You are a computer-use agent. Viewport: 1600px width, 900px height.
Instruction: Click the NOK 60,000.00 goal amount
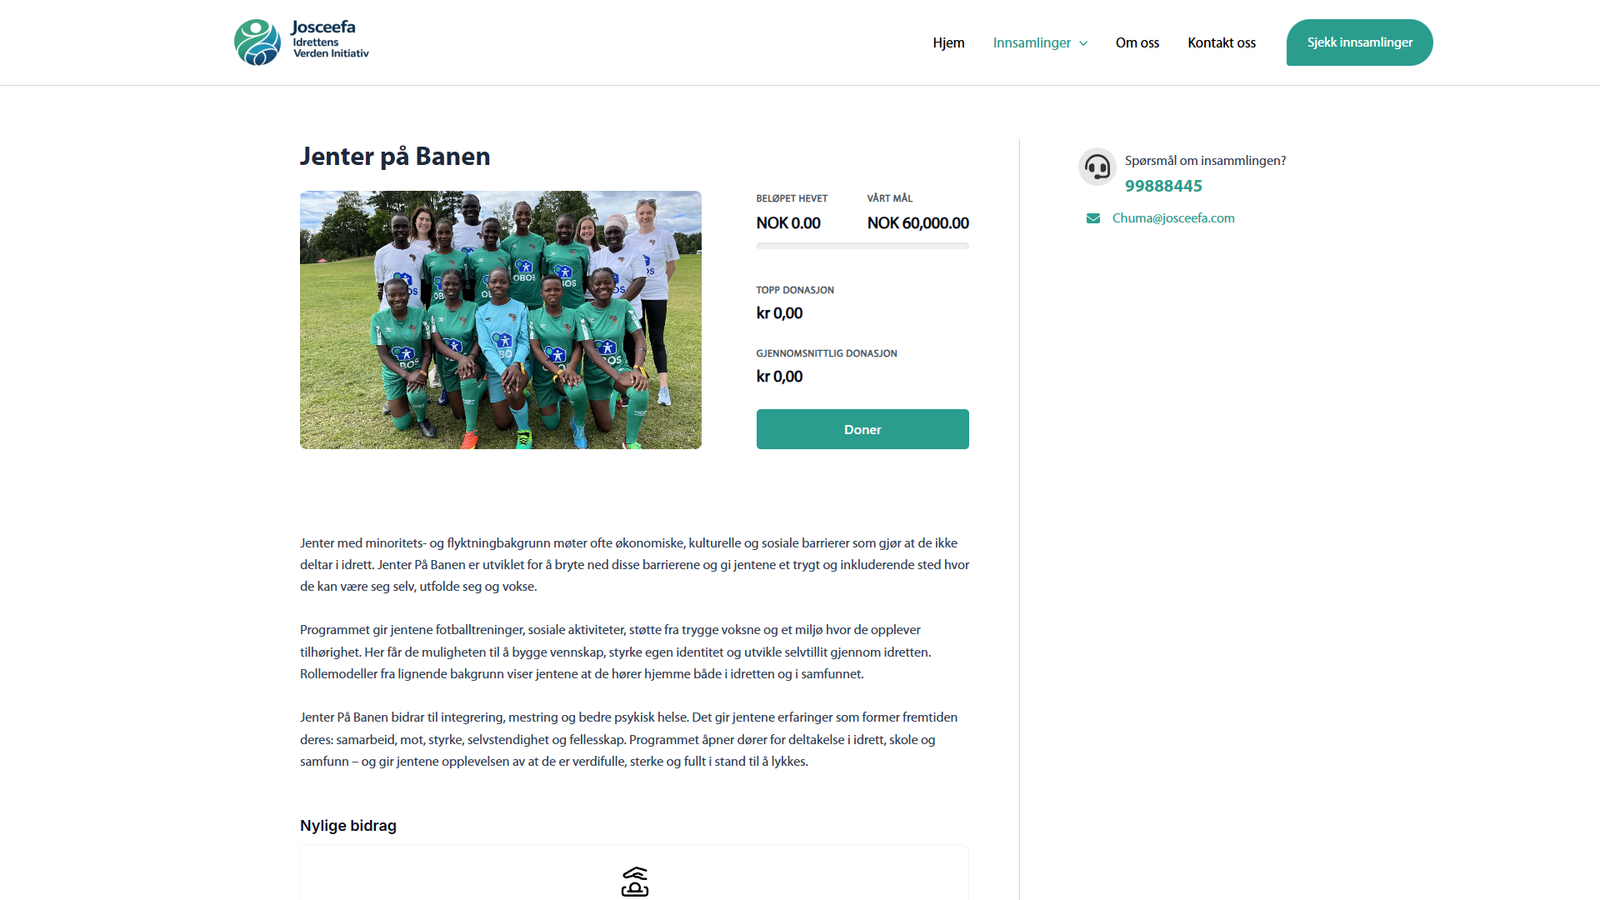[917, 223]
